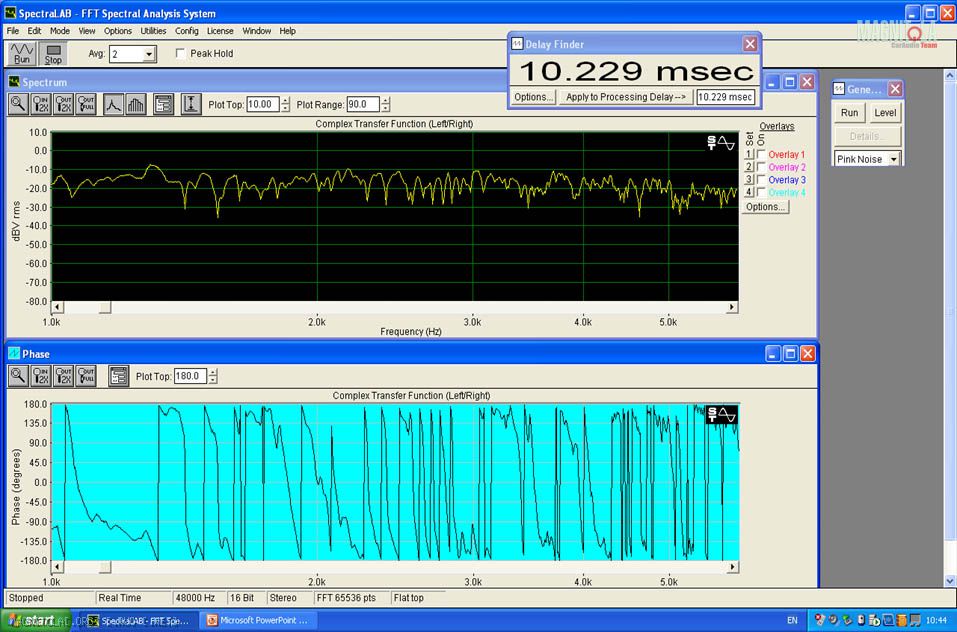Click the ST marker icon on Phase plot
This screenshot has width=957, height=632.
pos(721,415)
